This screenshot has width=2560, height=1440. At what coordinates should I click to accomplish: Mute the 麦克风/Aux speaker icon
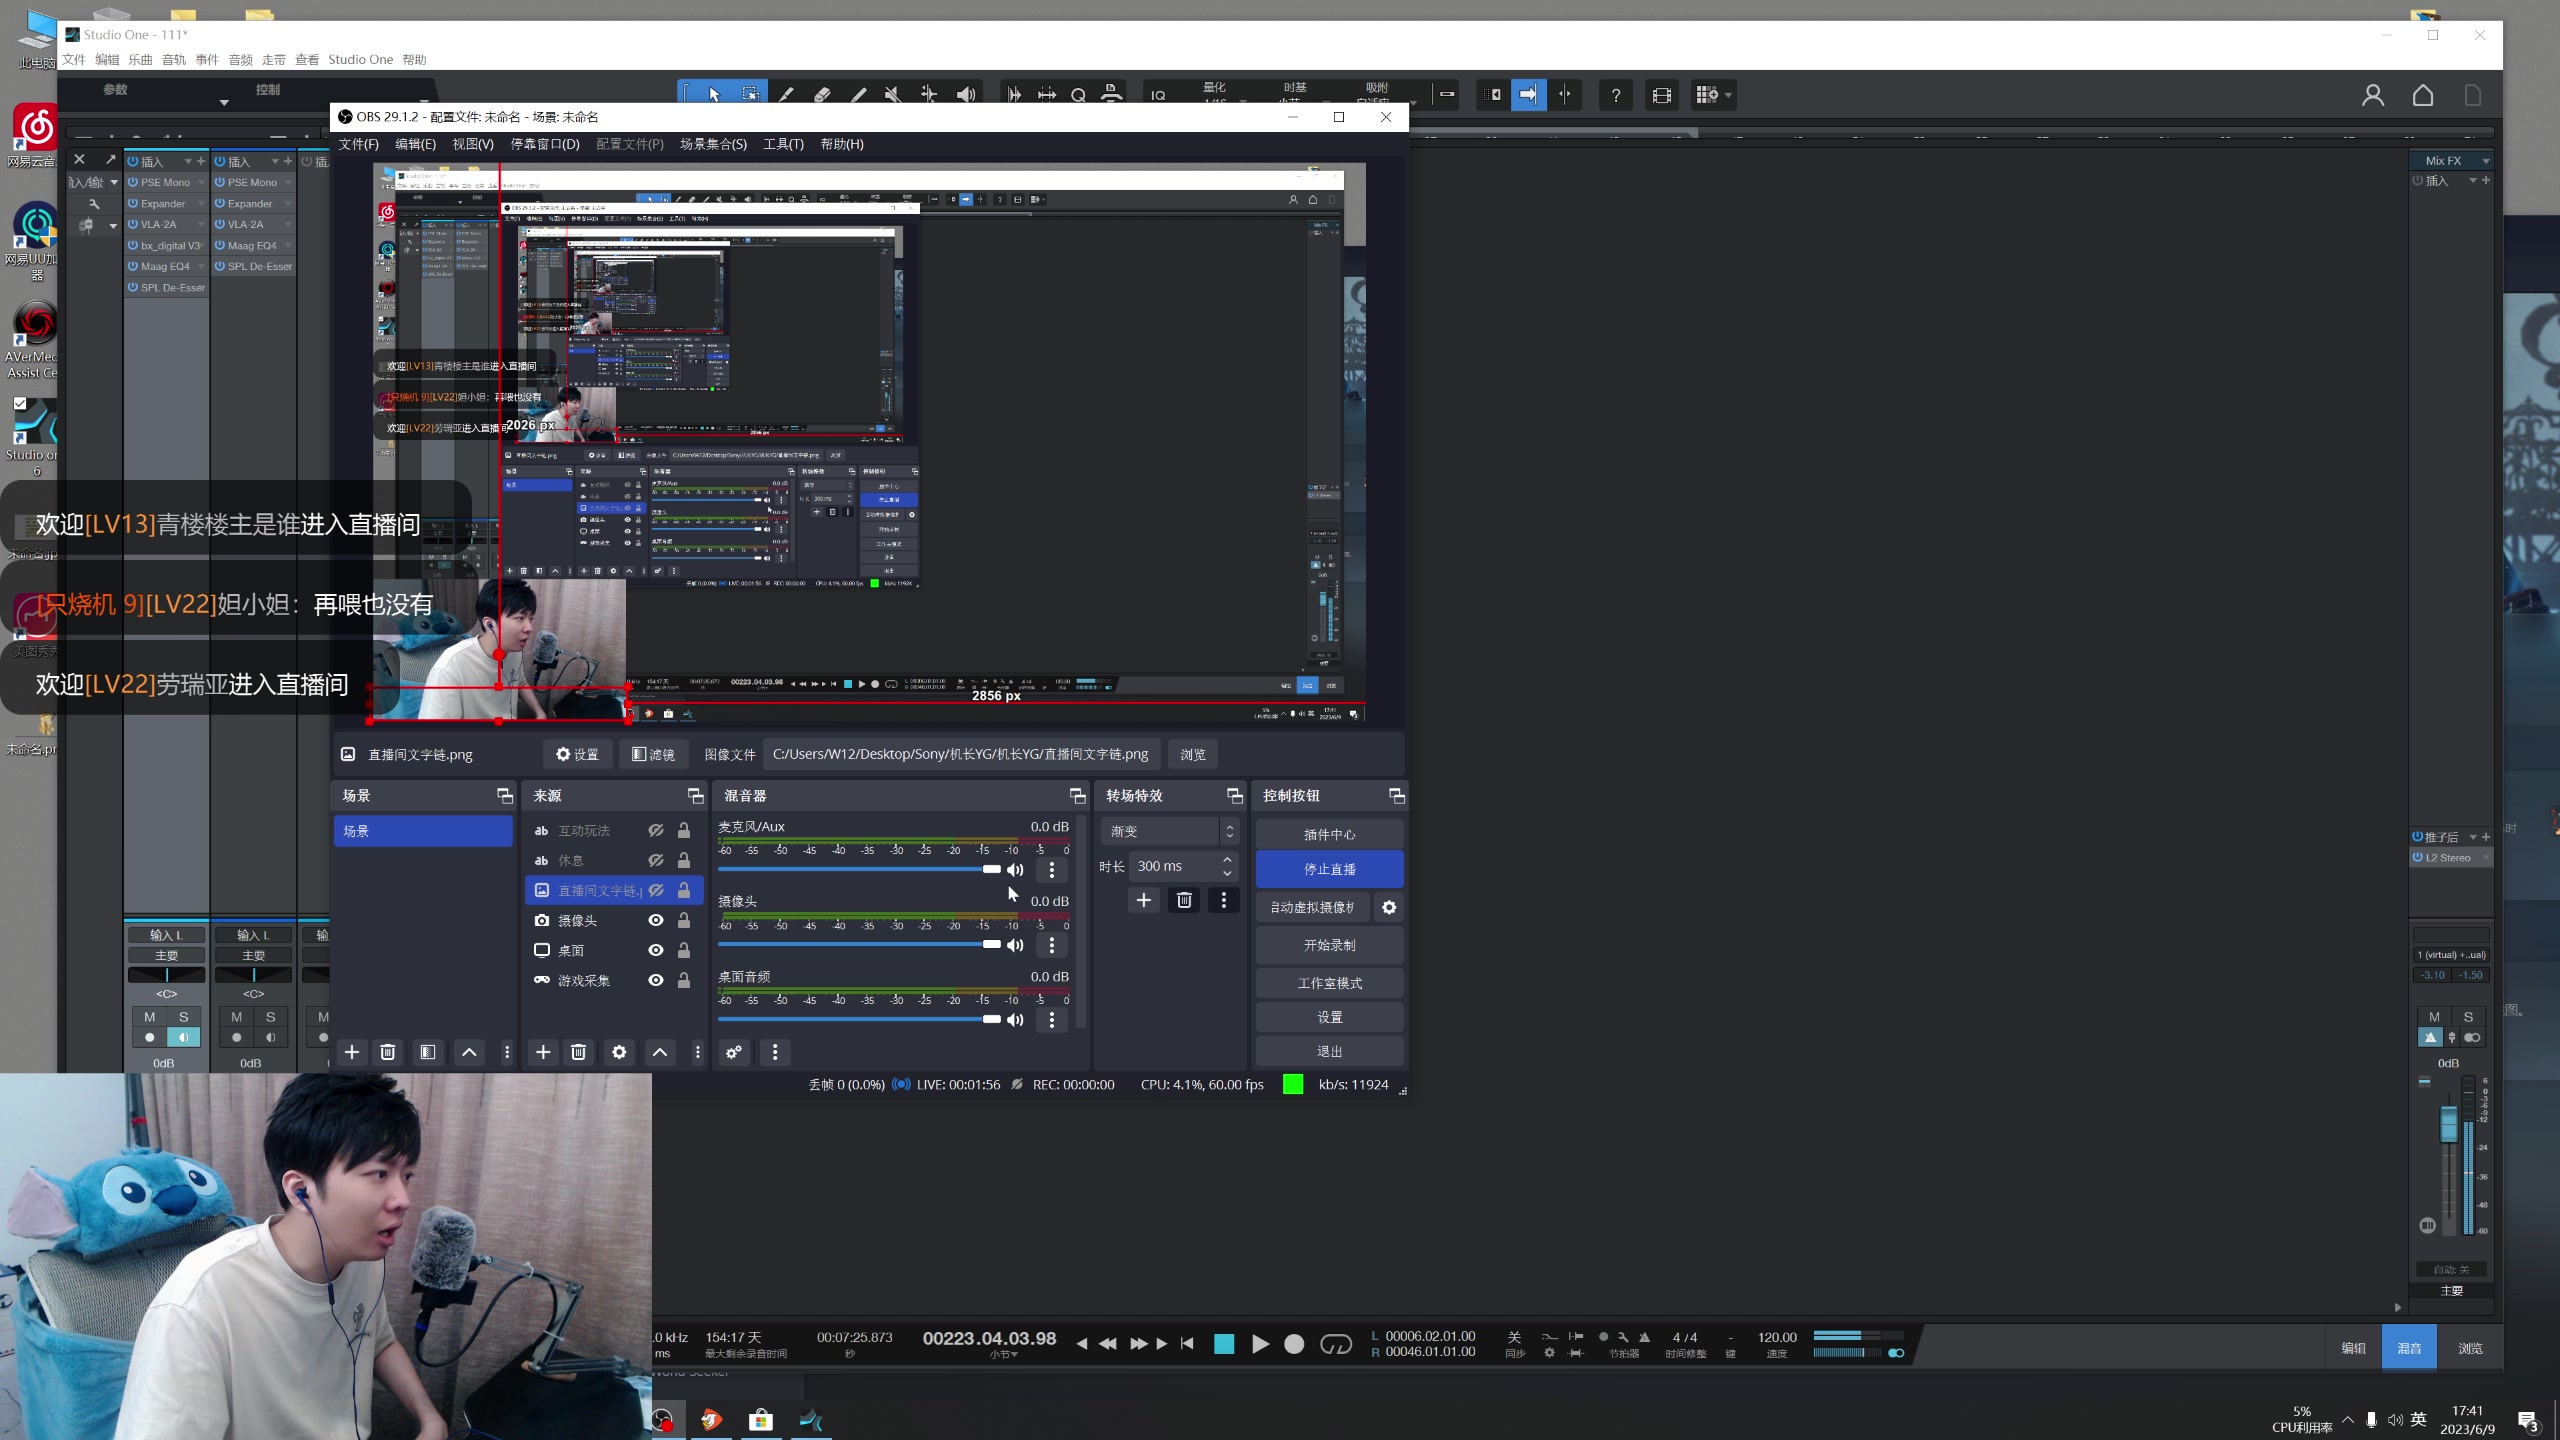(1015, 870)
